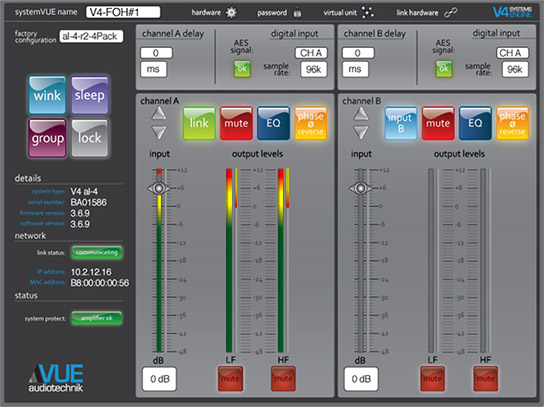Open channel A digital input CH A selector

pyautogui.click(x=311, y=53)
